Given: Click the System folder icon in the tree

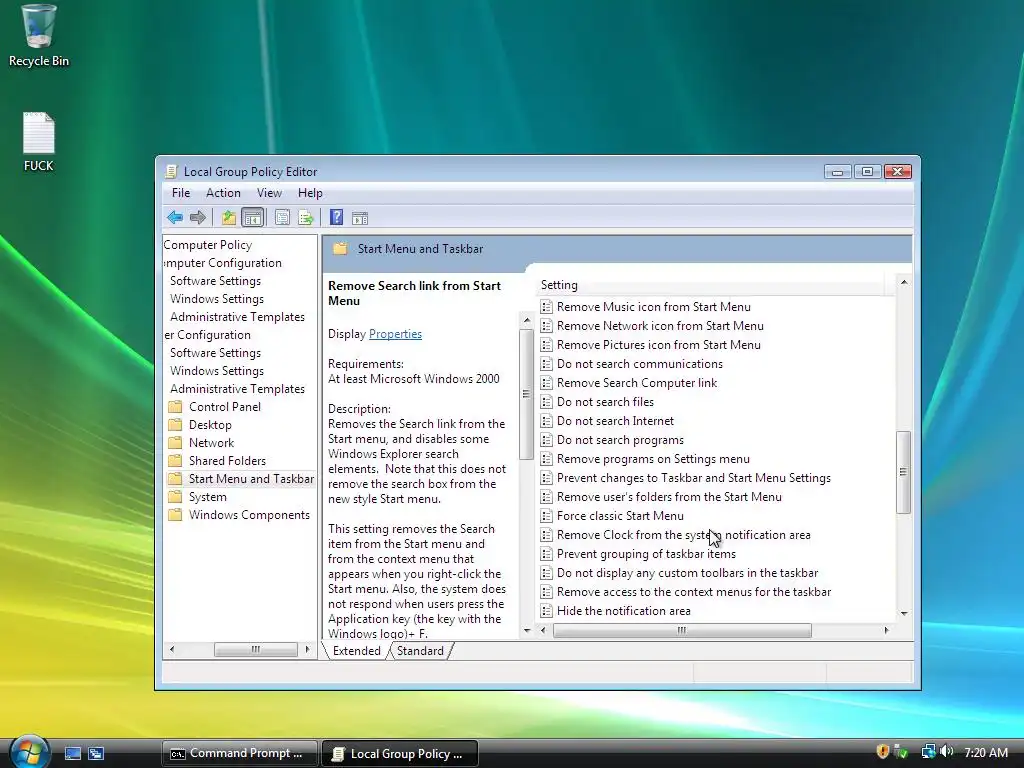Looking at the screenshot, I should point(175,497).
